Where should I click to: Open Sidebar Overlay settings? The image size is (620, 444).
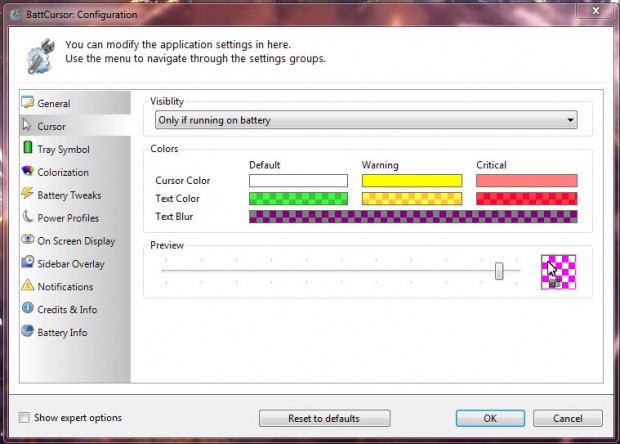[75, 264]
